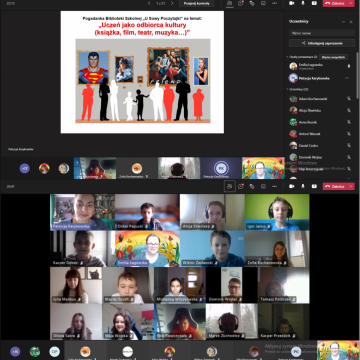Open more actions ellipsis in slide-sharing toolbar
Image resolution: width=360 pixels, height=360 pixels.
tap(274, 3)
